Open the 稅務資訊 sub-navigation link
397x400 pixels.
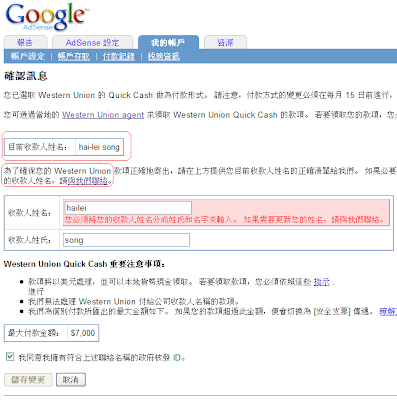point(164,56)
